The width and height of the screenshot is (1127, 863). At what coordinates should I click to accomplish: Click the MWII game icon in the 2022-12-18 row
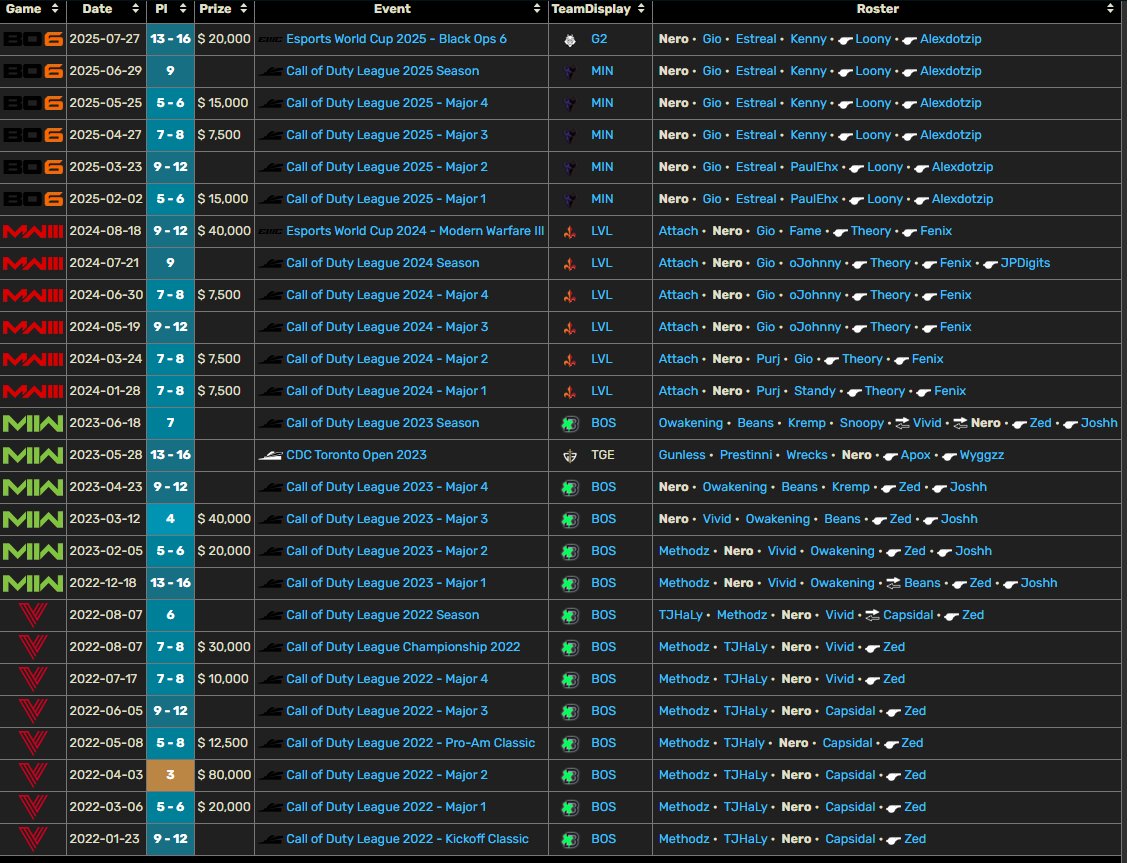click(33, 583)
